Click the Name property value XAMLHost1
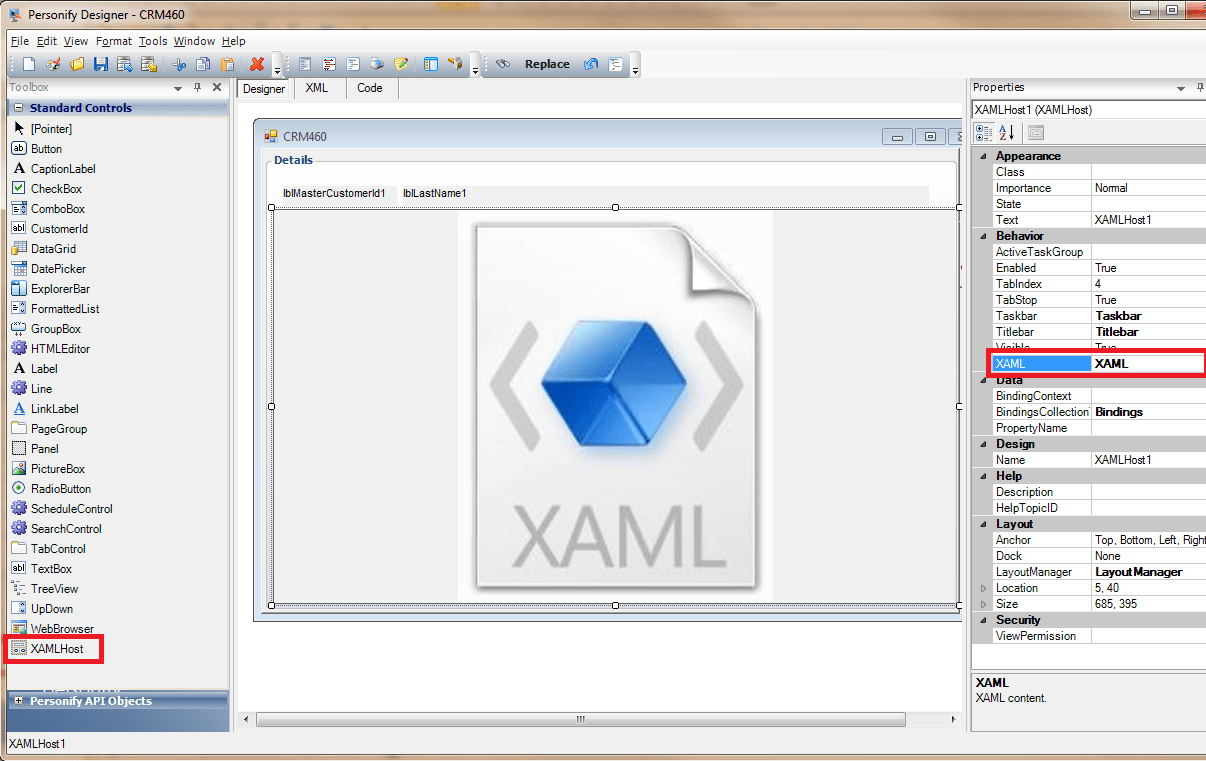Screen dimensions: 1206x761 [x=1148, y=460]
